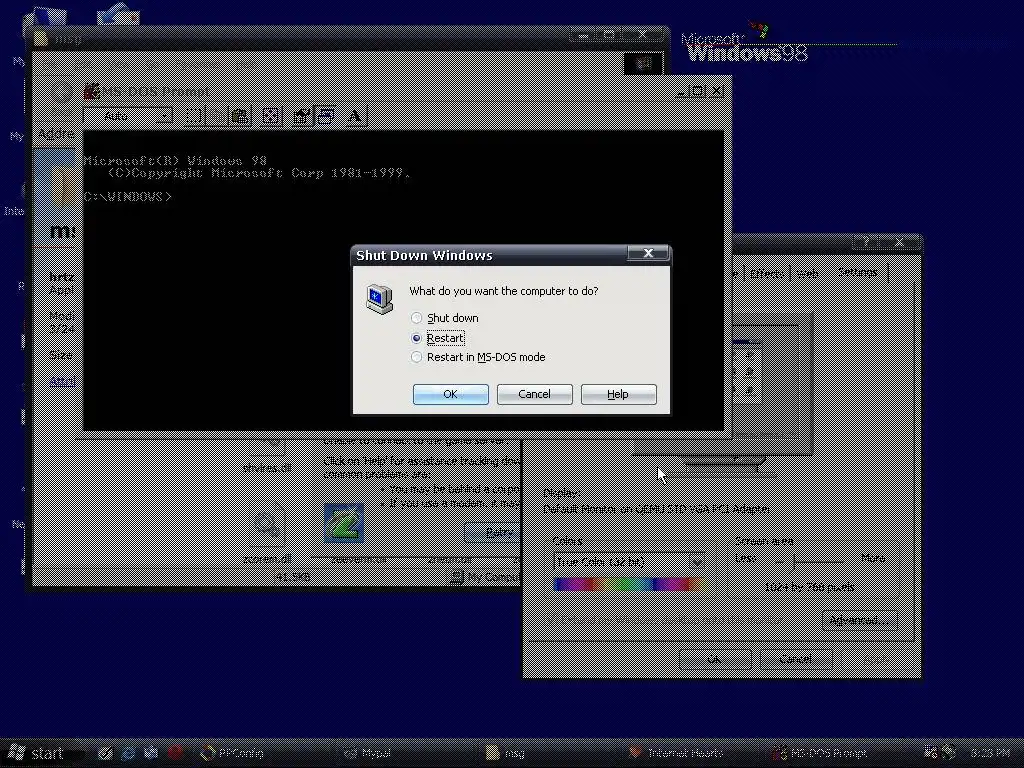Click the third quick launch icon
This screenshot has height=768, width=1024.
pyautogui.click(x=151, y=753)
